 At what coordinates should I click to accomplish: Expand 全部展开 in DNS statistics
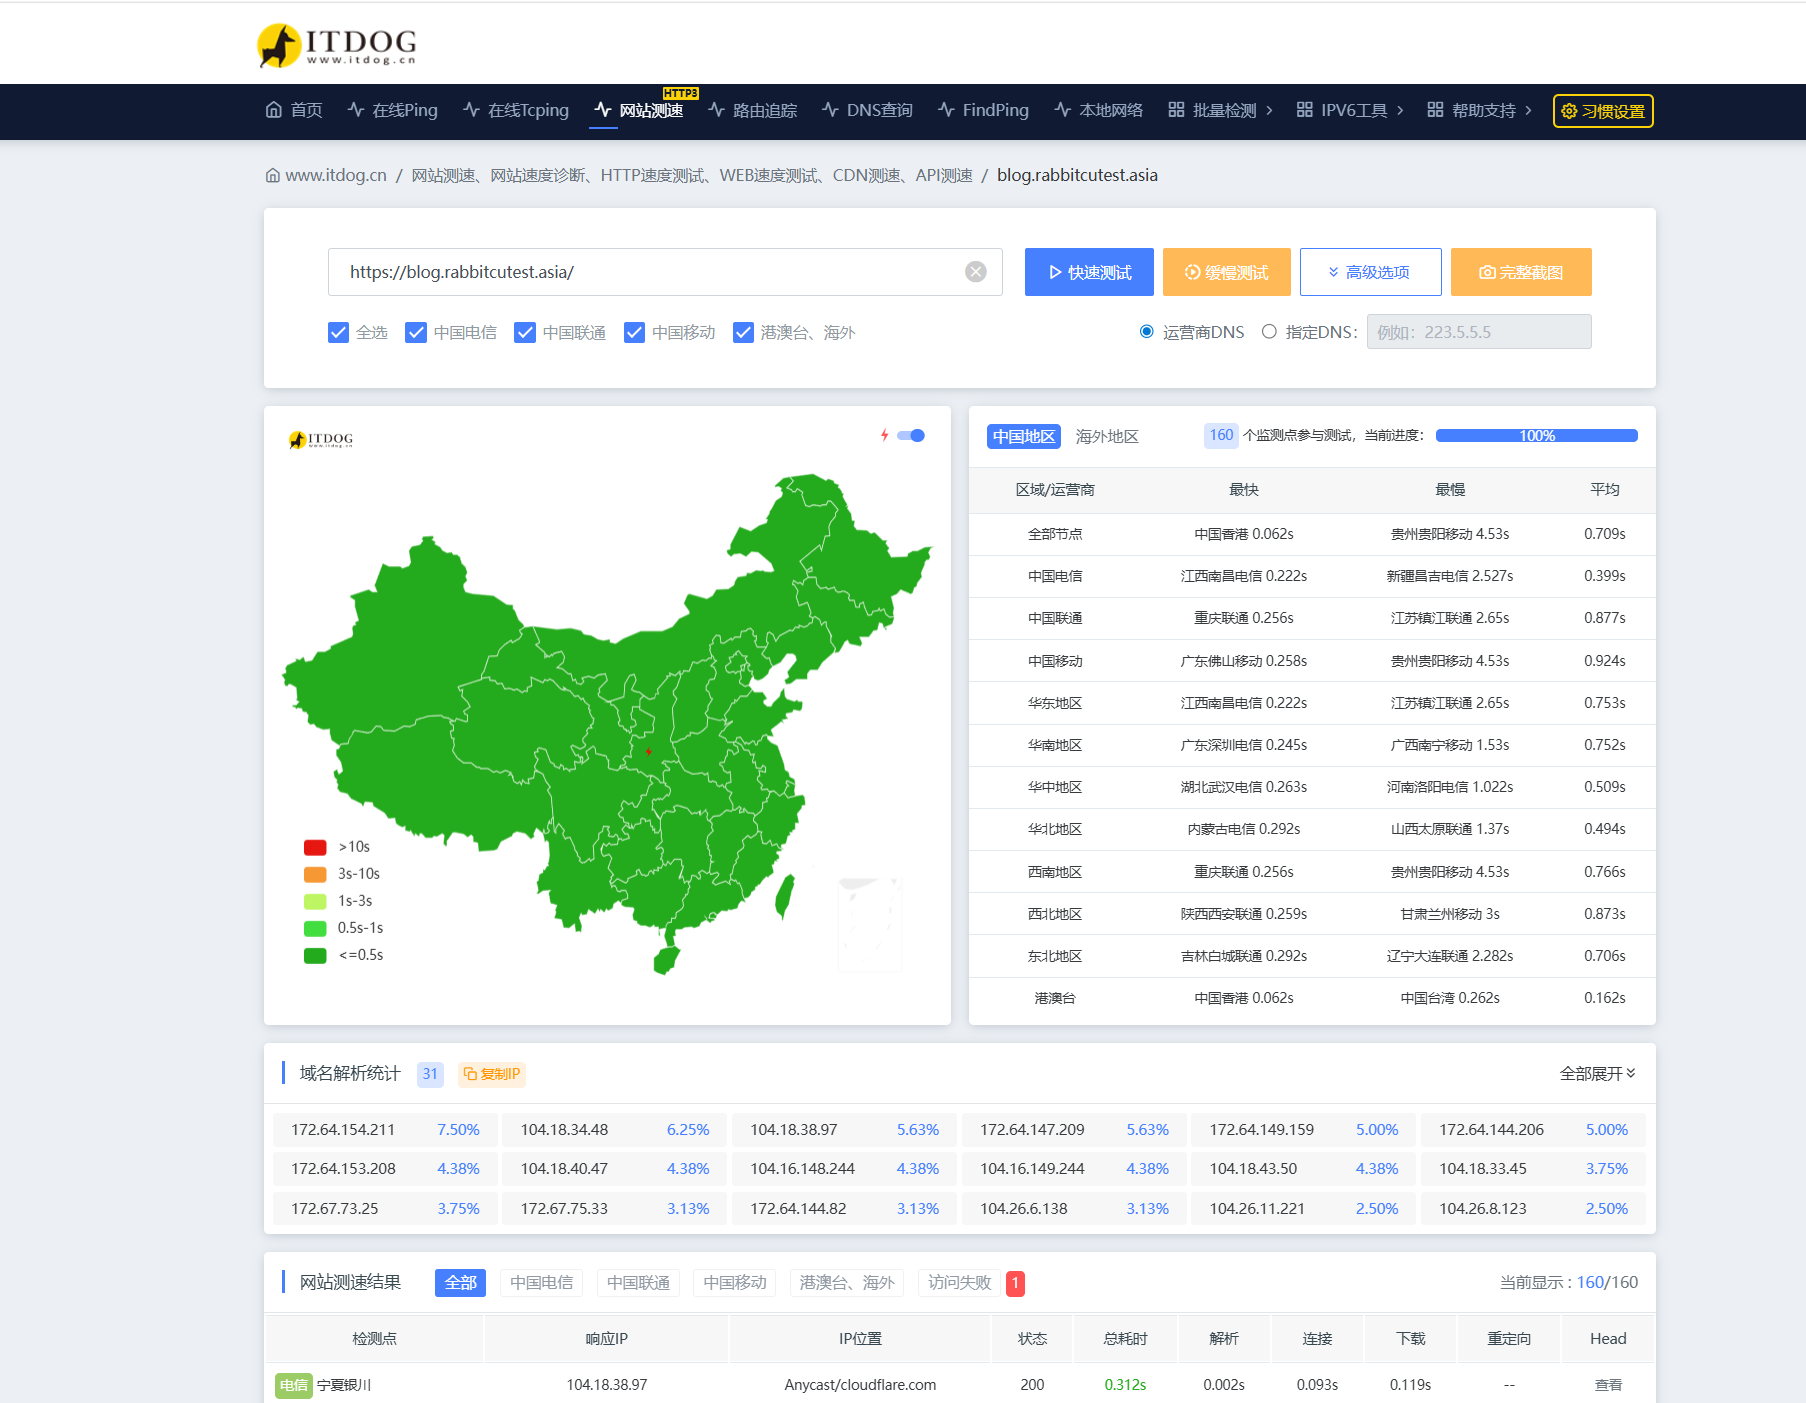tap(1597, 1073)
